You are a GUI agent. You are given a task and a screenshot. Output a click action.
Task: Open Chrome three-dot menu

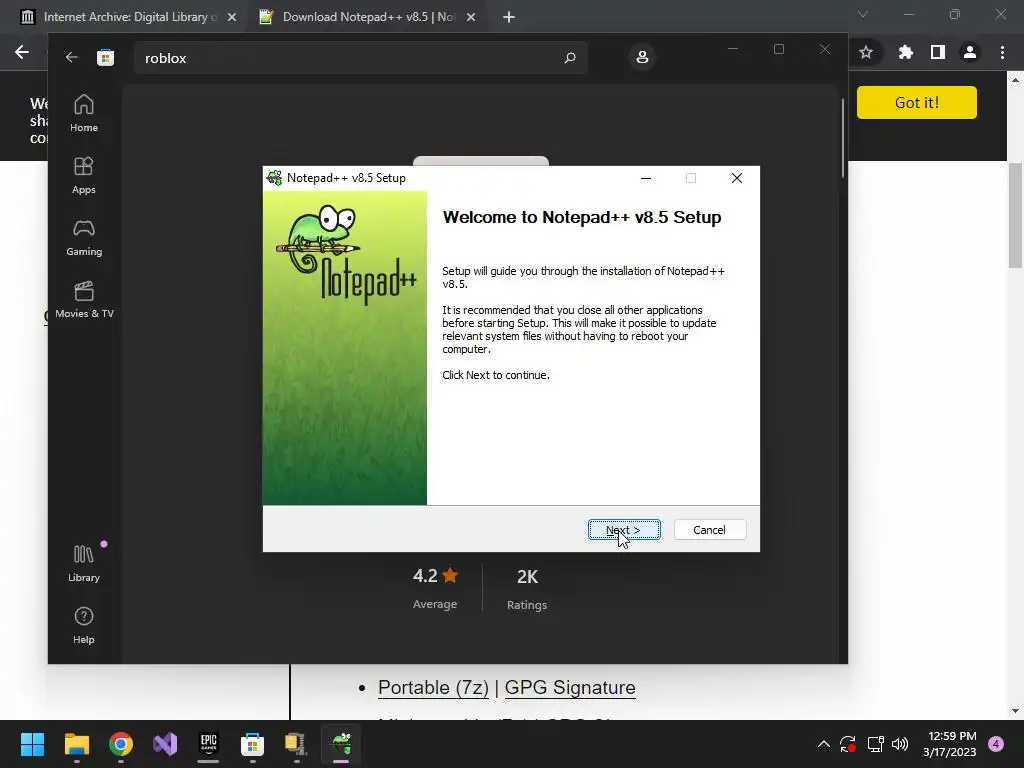(1002, 52)
